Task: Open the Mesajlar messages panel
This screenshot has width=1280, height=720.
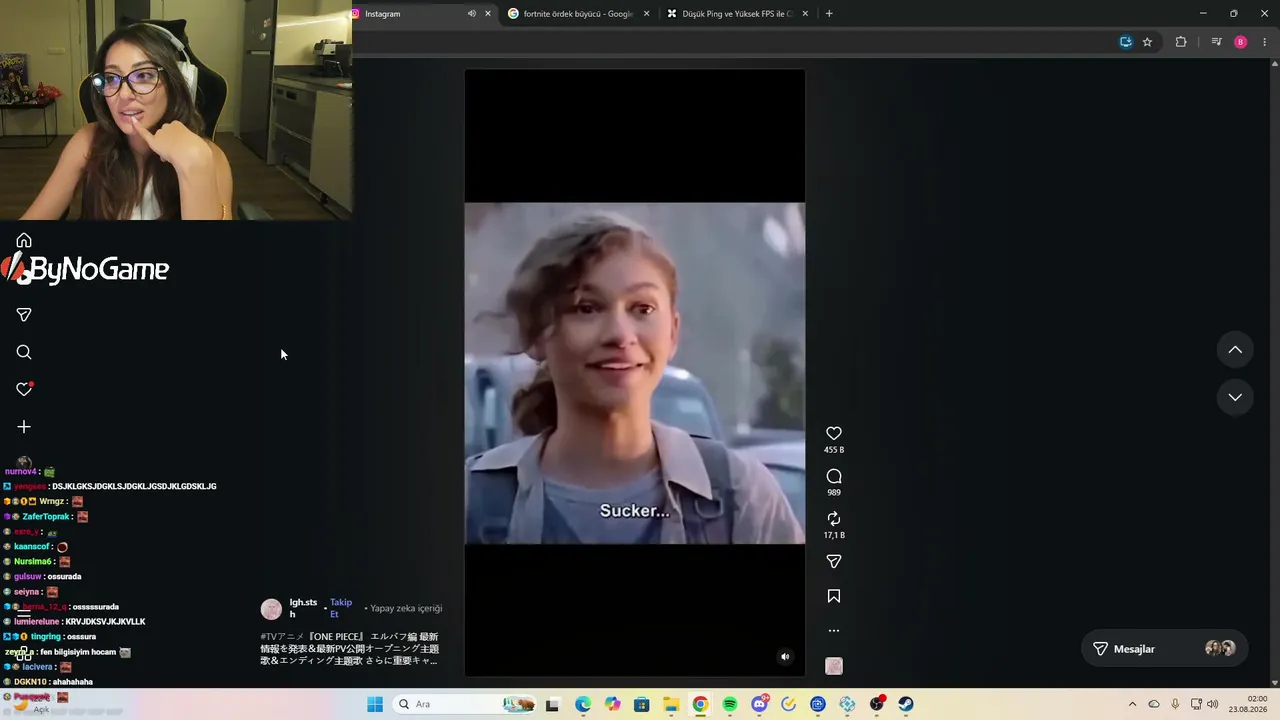Action: [x=1166, y=649]
